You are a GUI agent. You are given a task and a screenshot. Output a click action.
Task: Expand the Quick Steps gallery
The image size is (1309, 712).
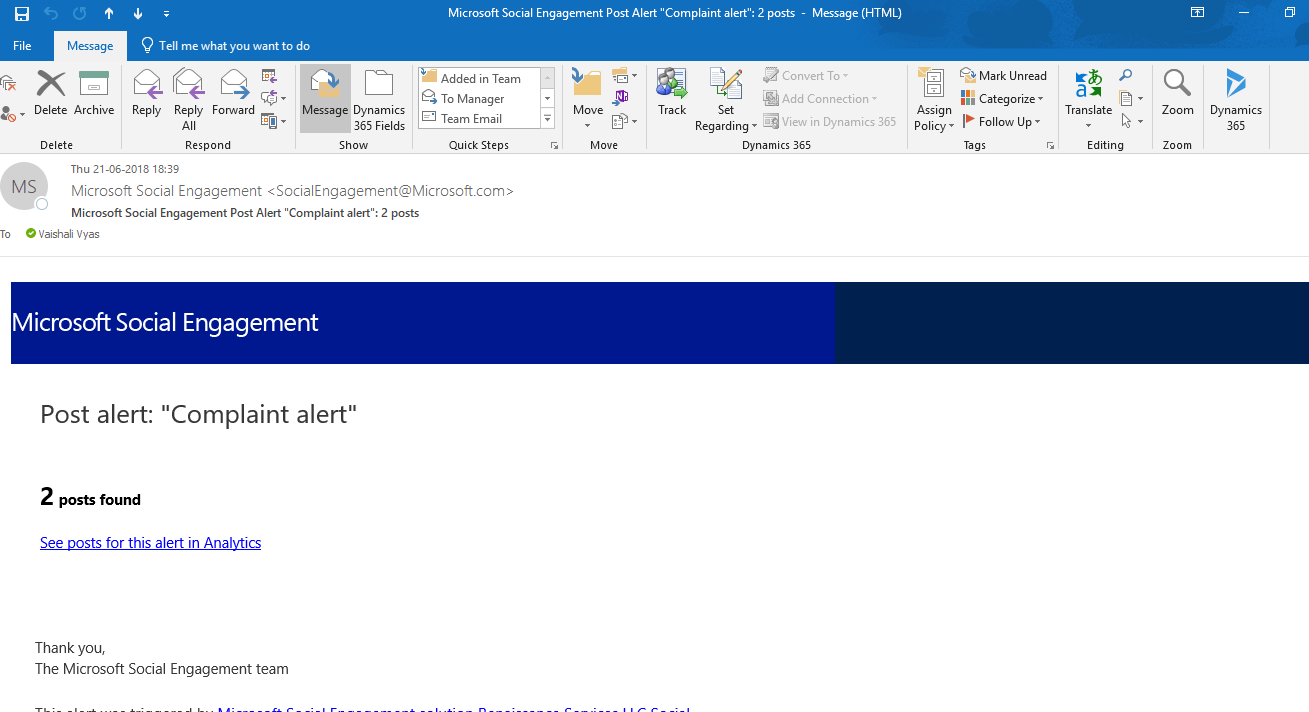click(547, 118)
